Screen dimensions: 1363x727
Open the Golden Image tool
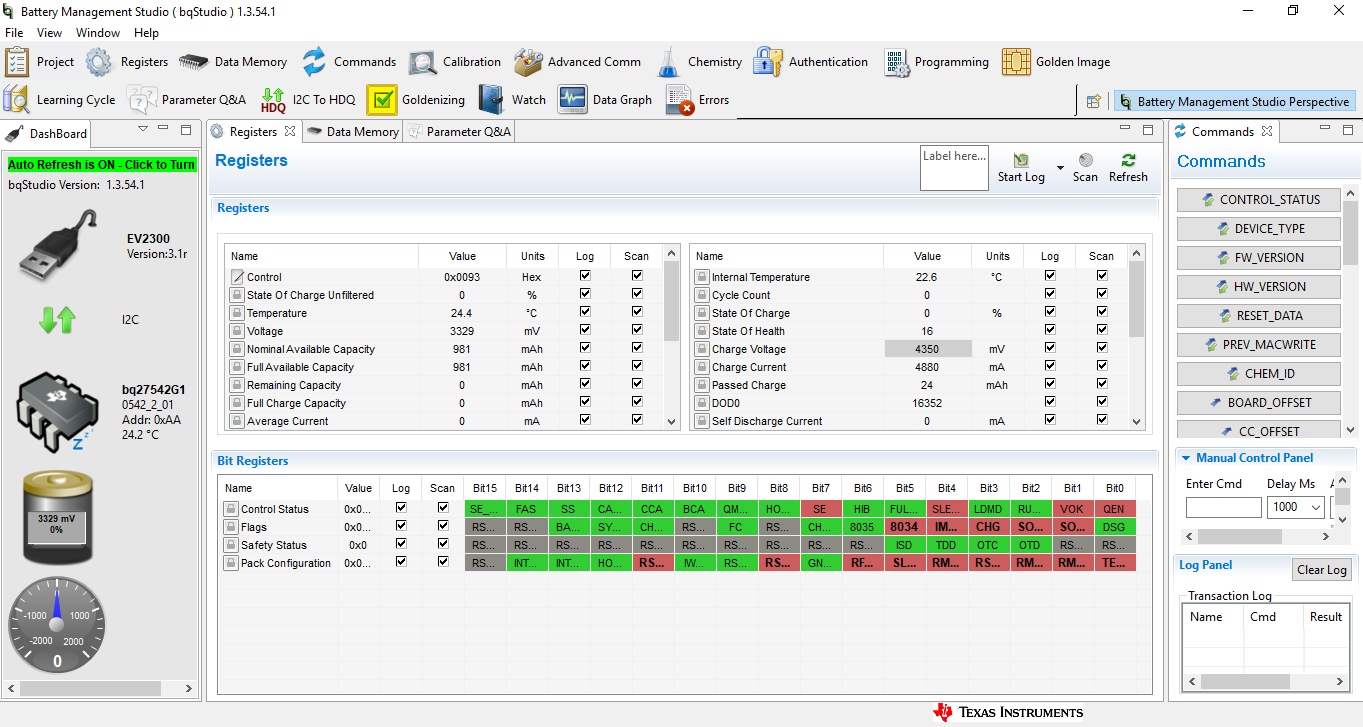point(1016,62)
